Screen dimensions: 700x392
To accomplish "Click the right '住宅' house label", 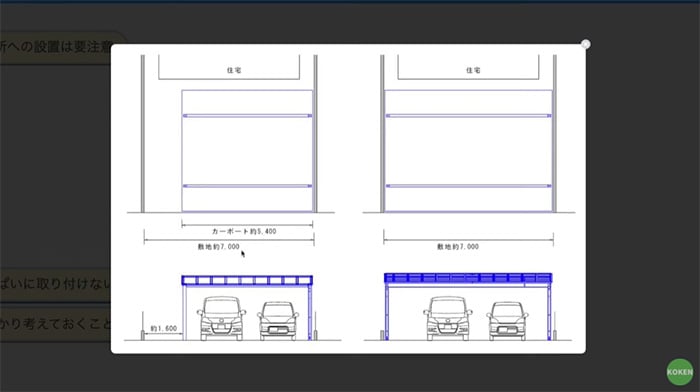I will click(473, 70).
